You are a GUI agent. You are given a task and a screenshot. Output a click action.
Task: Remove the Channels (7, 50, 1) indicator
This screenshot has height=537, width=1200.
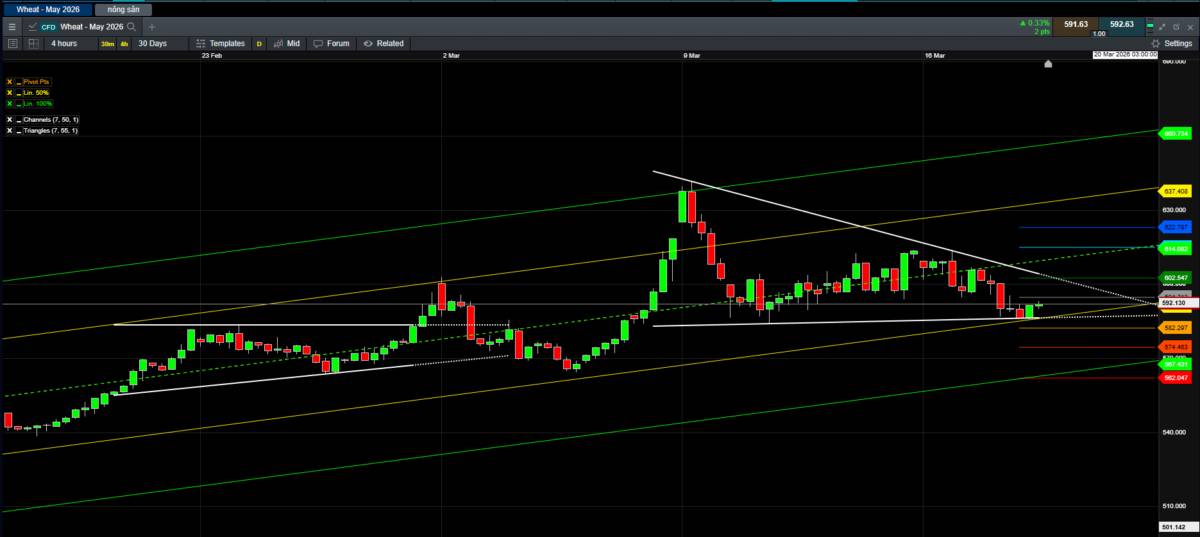(x=9, y=120)
